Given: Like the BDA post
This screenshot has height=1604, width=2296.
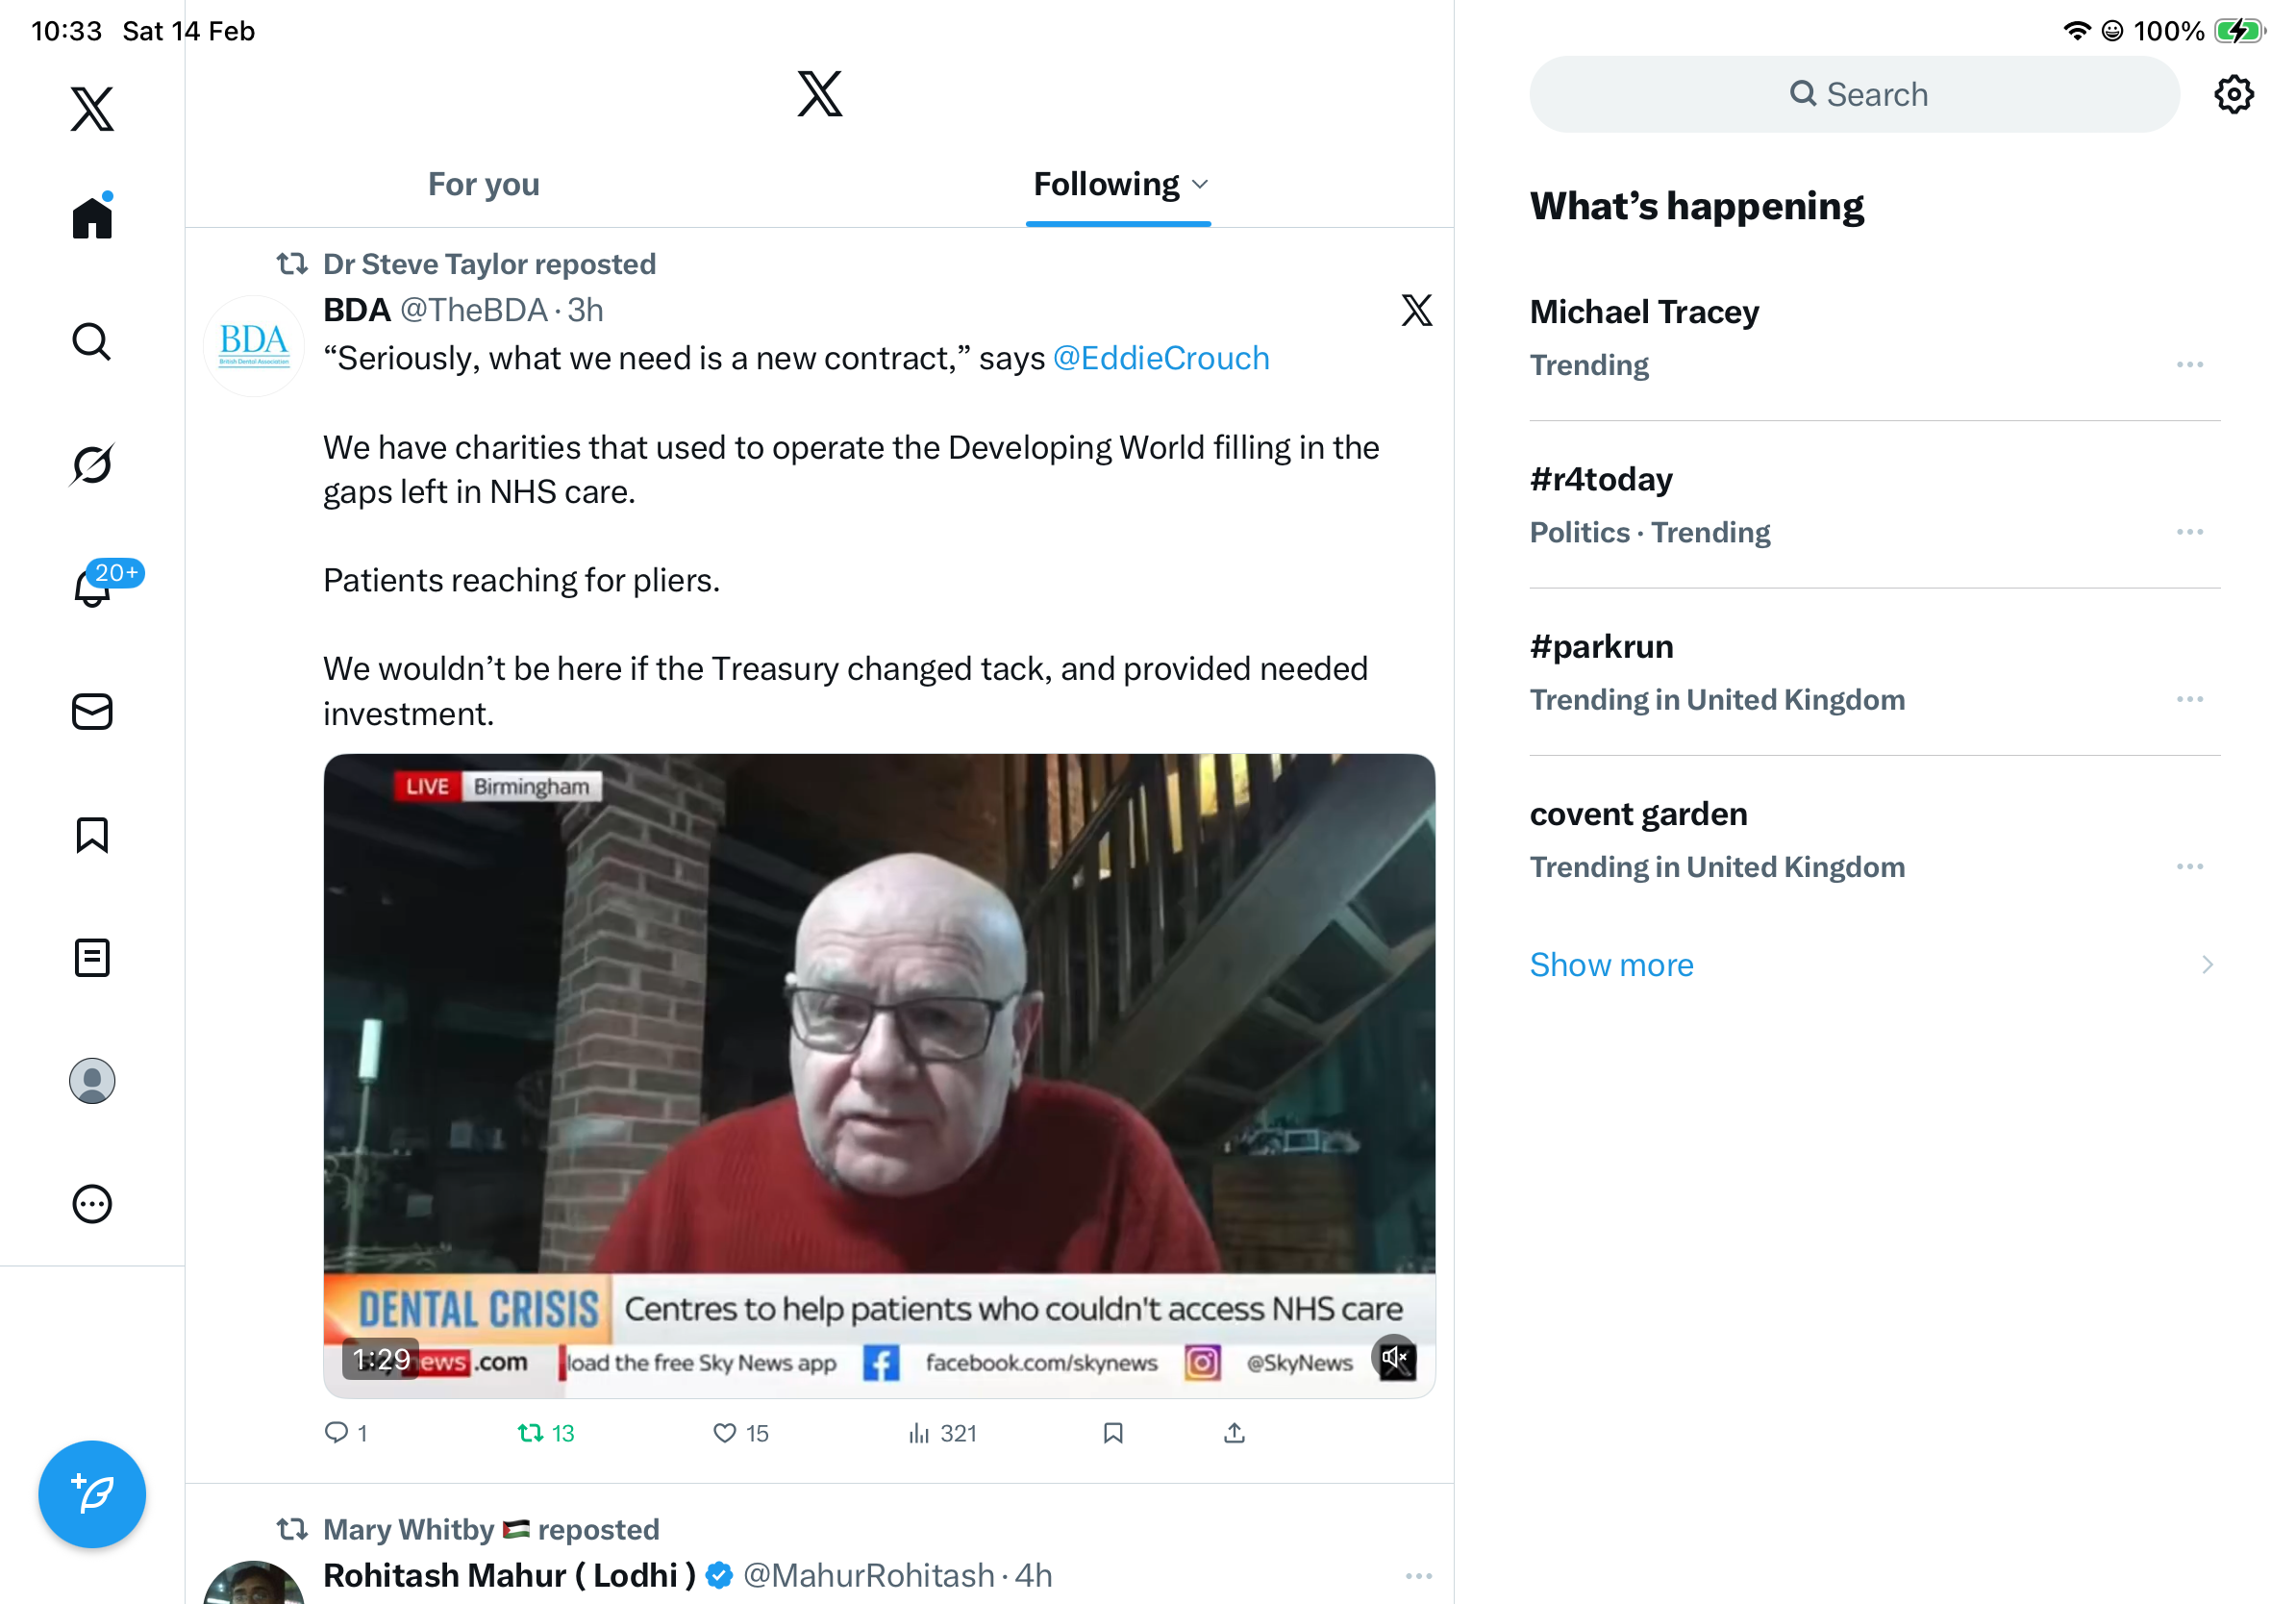Looking at the screenshot, I should tap(725, 1433).
